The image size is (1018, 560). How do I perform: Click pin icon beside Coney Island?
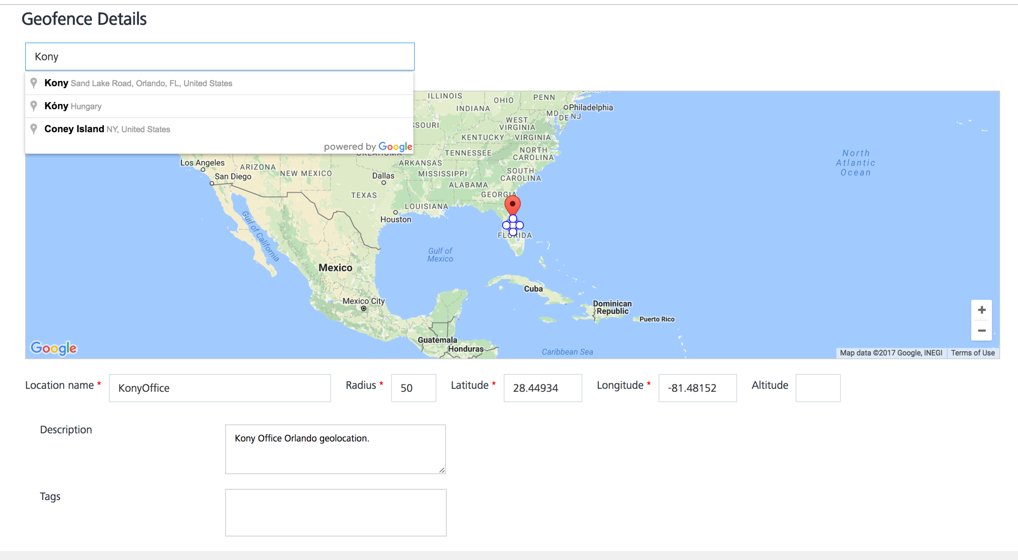pos(34,129)
